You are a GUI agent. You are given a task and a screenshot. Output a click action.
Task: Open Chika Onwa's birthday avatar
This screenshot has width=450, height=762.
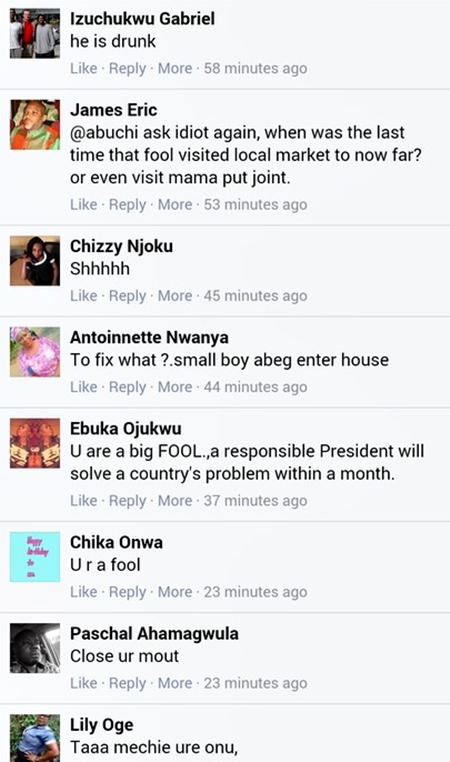[35, 557]
